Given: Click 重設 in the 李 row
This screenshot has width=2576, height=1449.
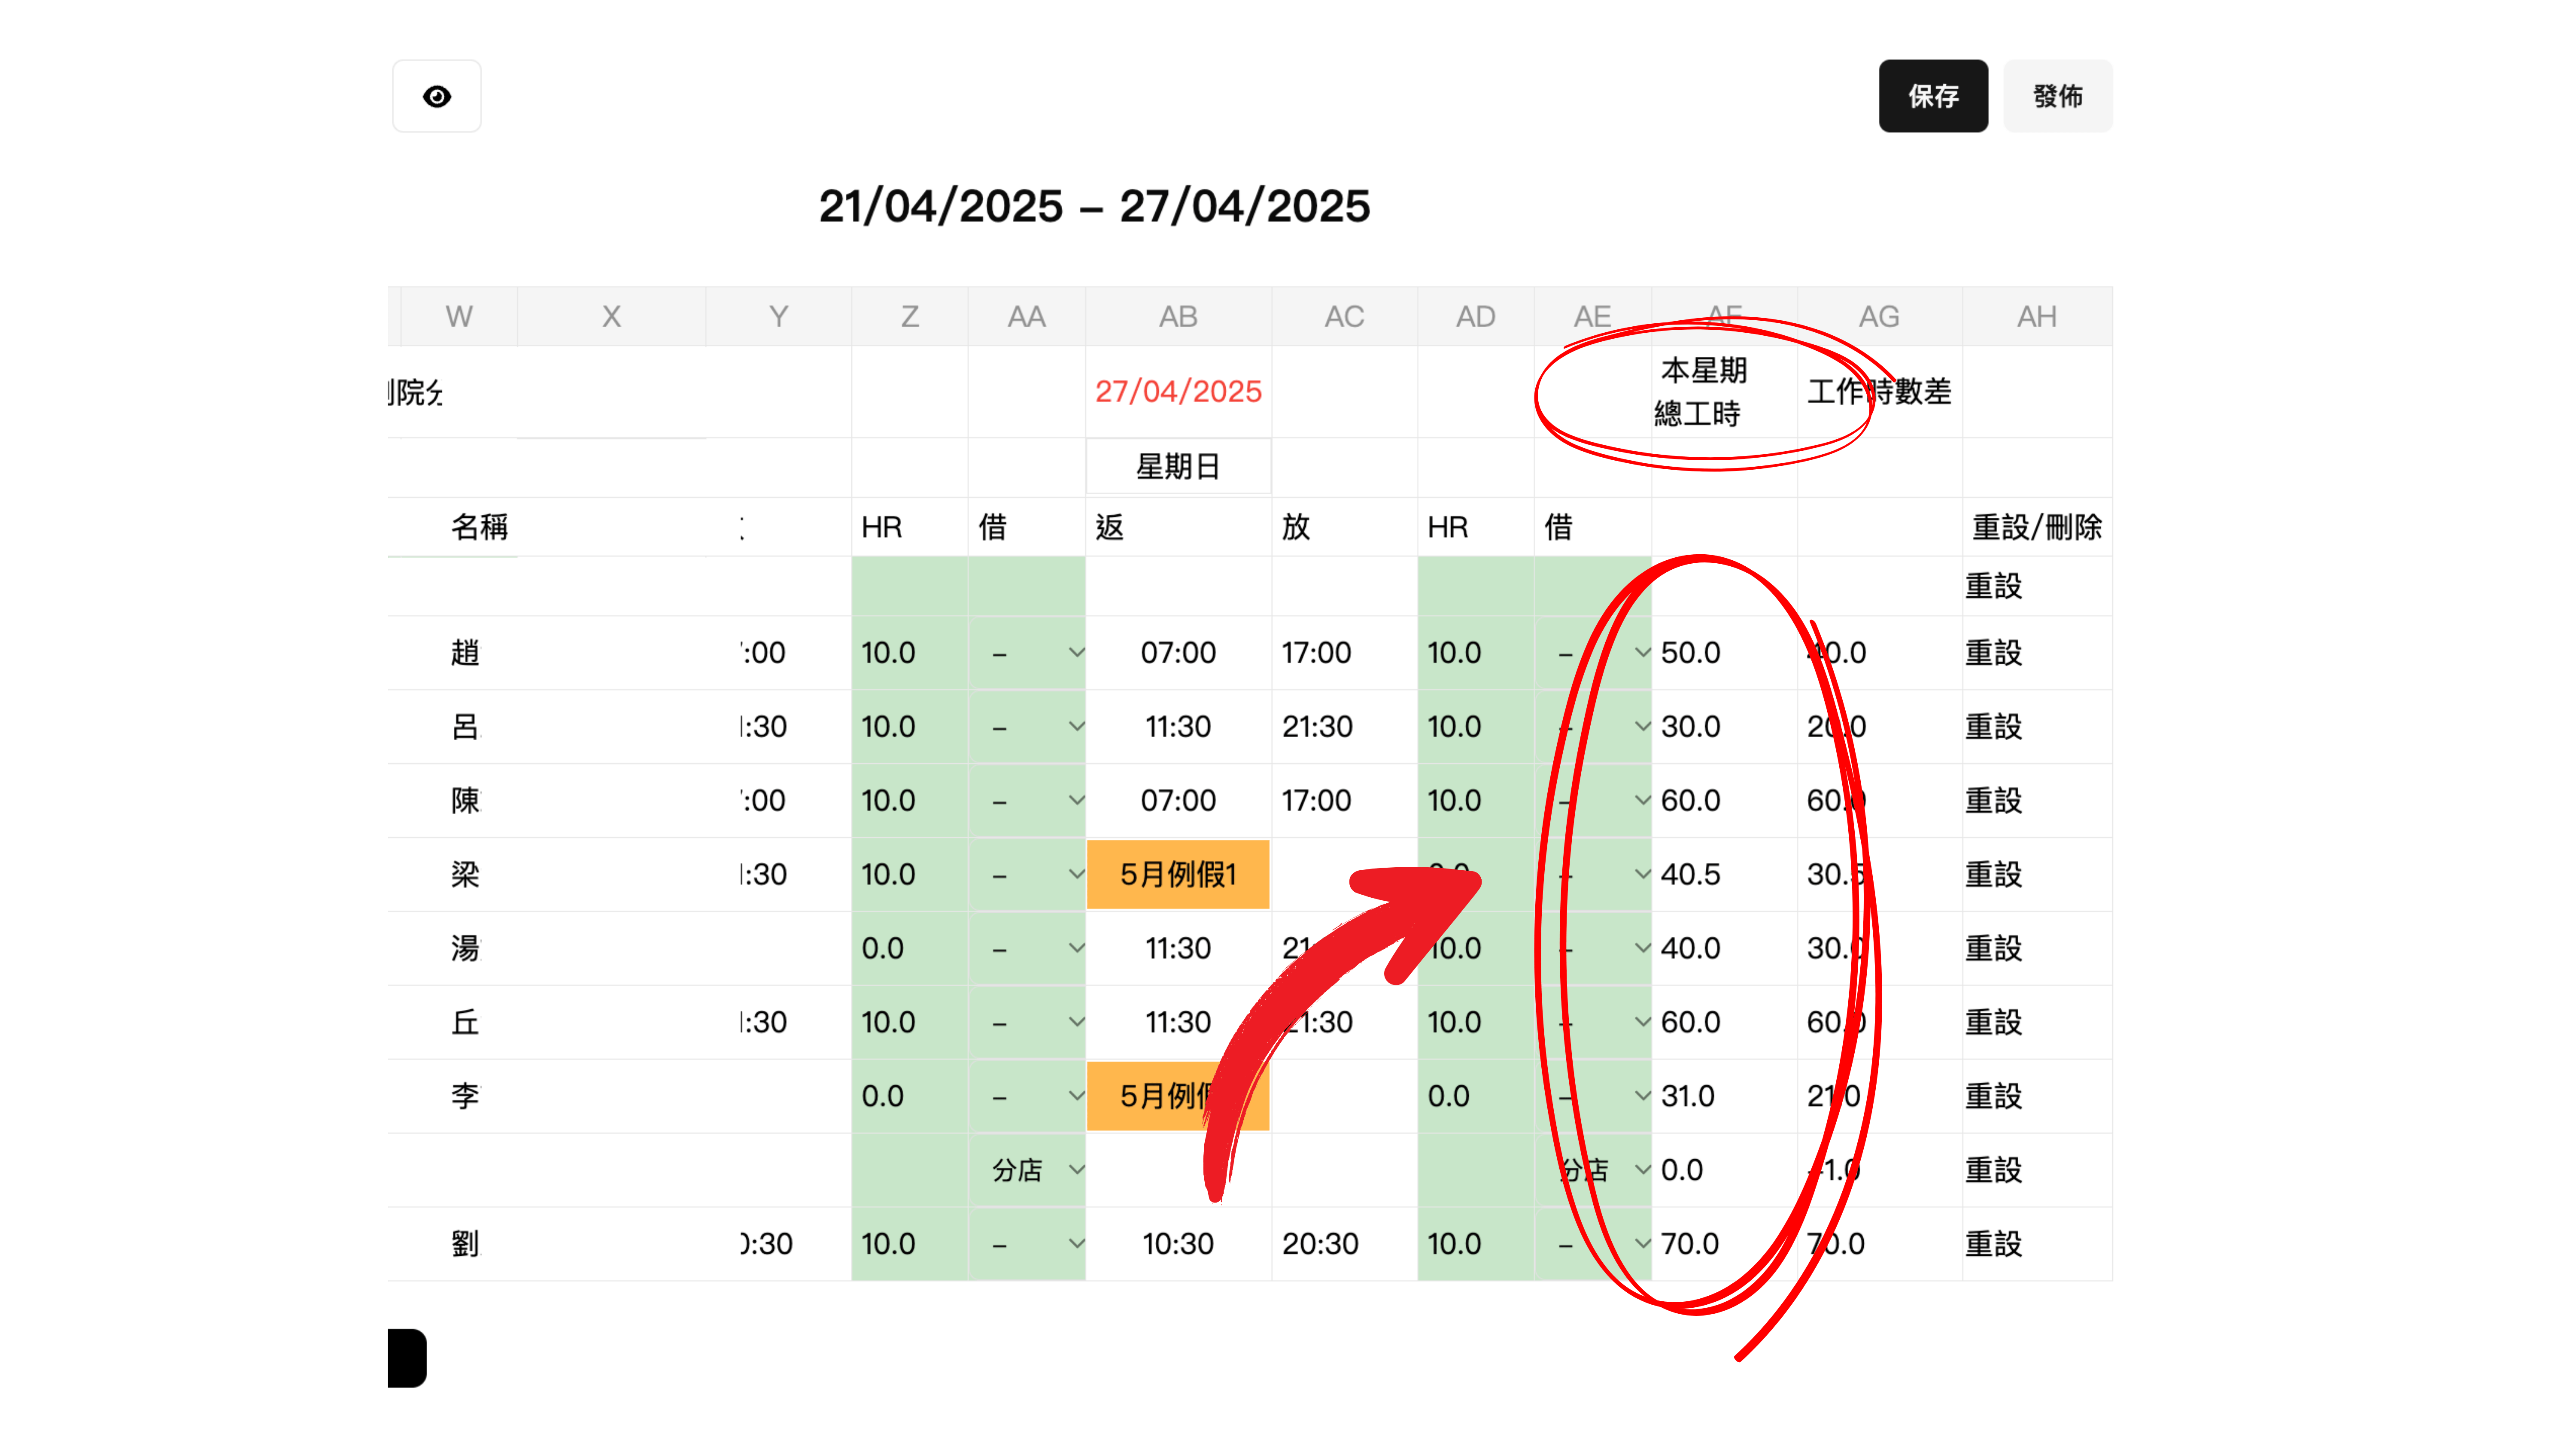Looking at the screenshot, I should (1993, 1096).
